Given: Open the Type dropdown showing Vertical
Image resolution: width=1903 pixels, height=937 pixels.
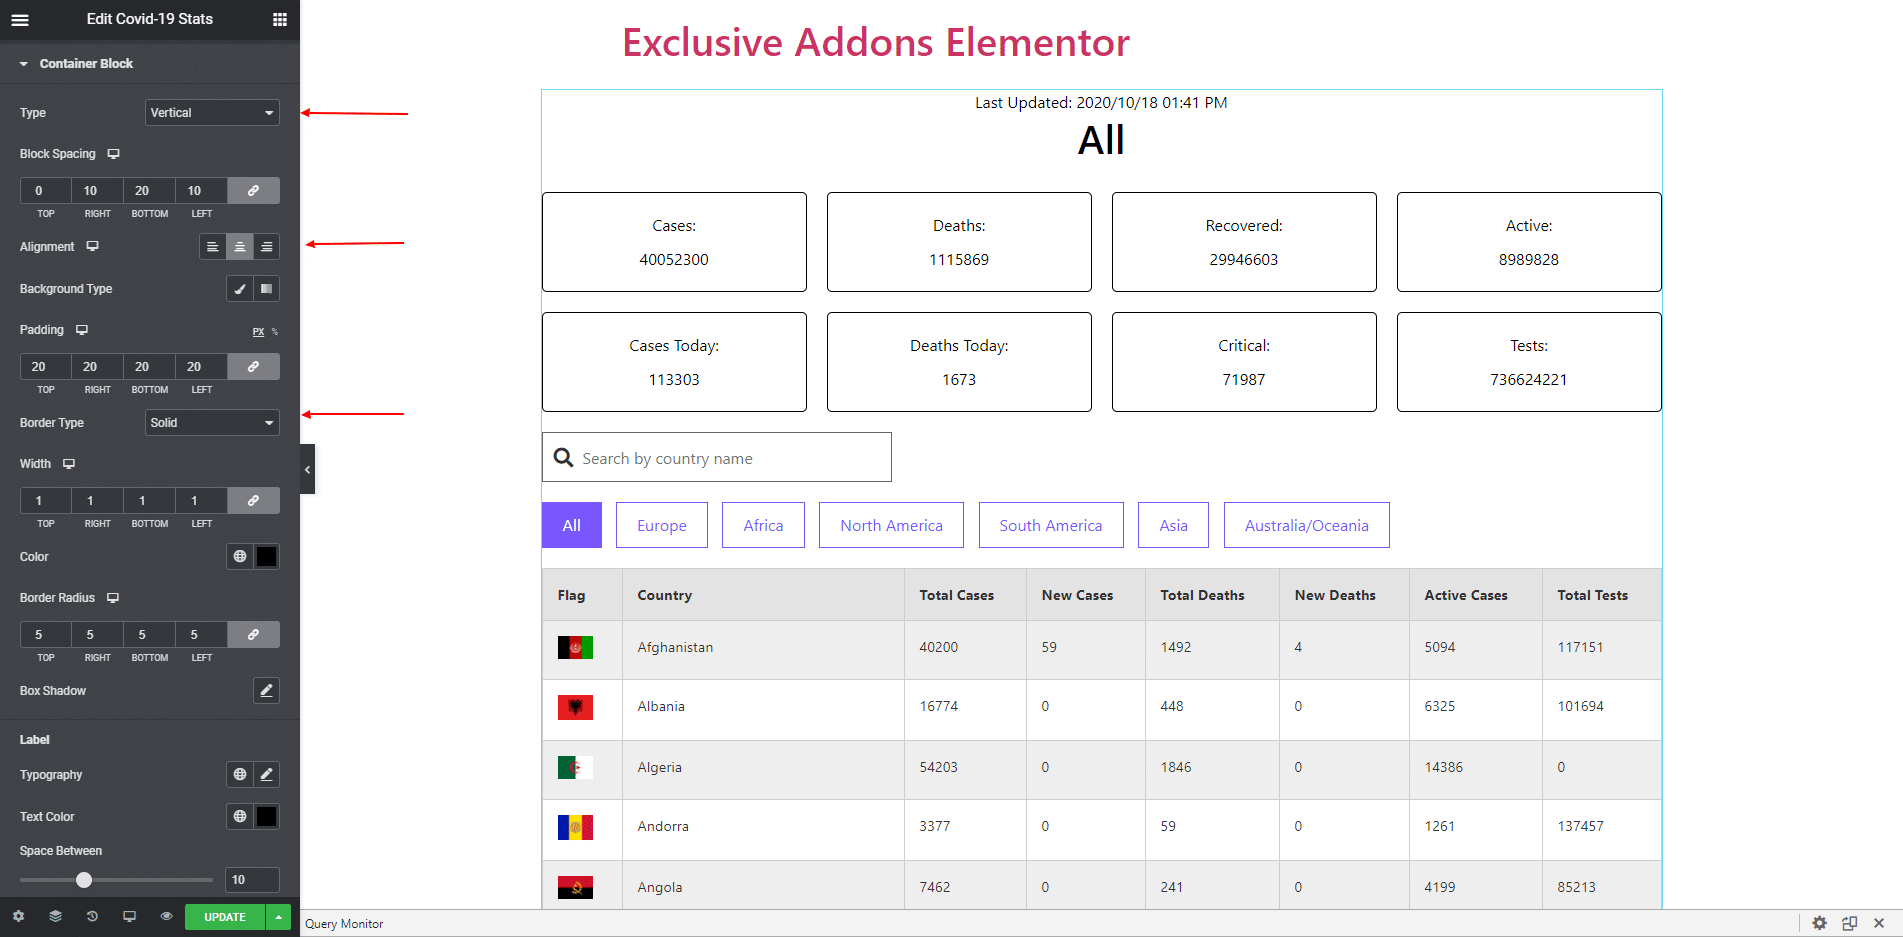Looking at the screenshot, I should [x=212, y=113].
